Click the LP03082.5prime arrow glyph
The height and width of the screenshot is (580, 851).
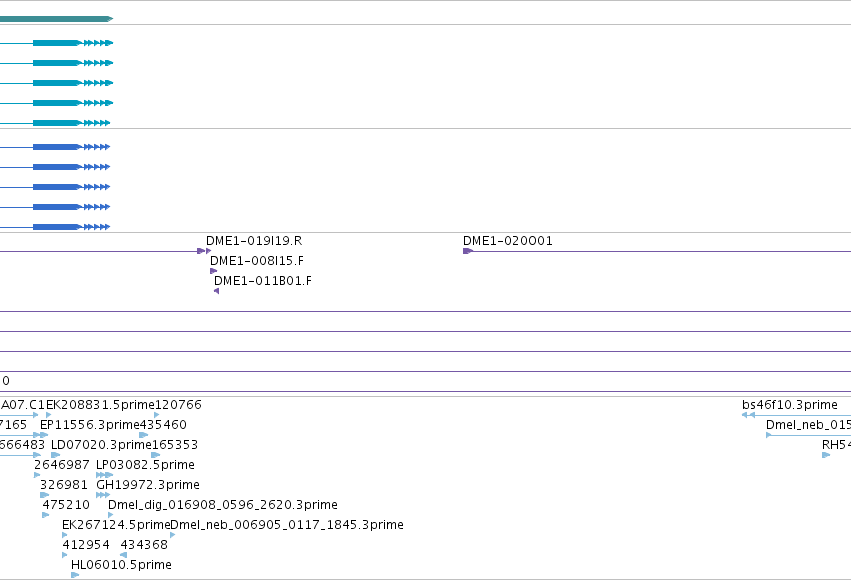pyautogui.click(x=104, y=475)
